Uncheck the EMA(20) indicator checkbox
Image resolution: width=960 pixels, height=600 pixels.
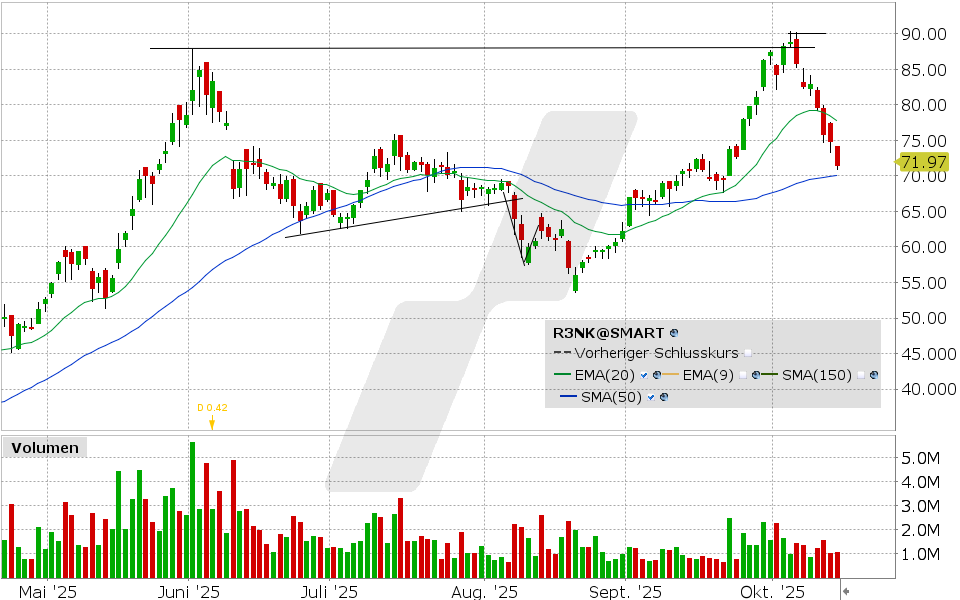tap(645, 375)
